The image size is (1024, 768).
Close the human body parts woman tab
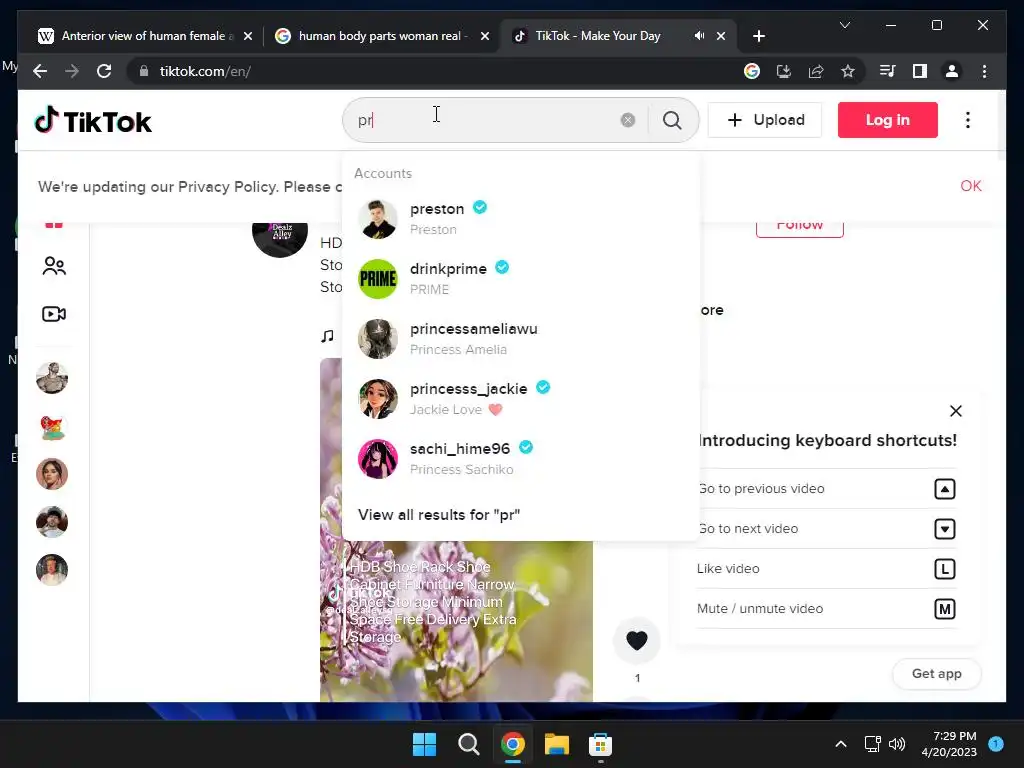point(485,36)
